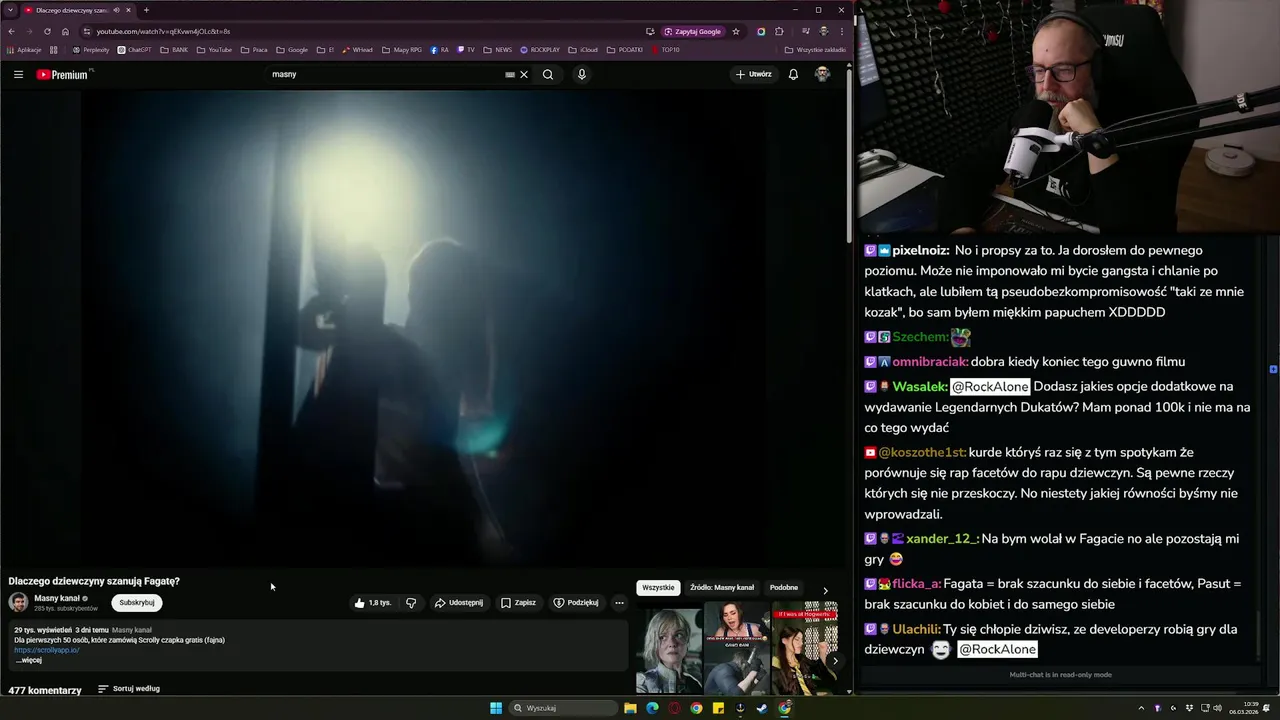Clear the search text with the X icon
The height and width of the screenshot is (720, 1280).
pyautogui.click(x=524, y=74)
